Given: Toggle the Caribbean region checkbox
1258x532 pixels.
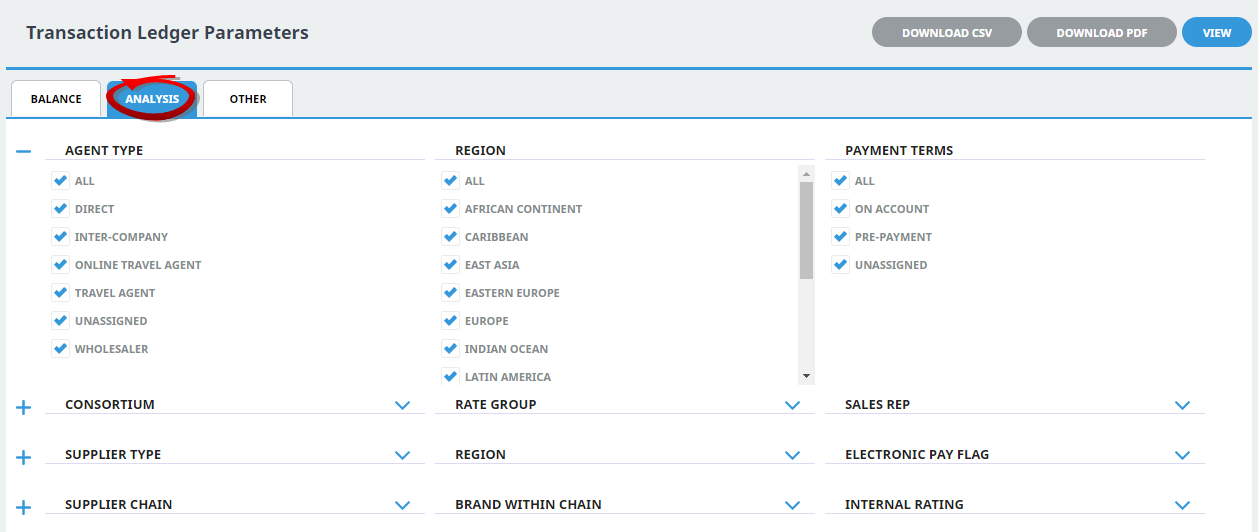Looking at the screenshot, I should (450, 237).
